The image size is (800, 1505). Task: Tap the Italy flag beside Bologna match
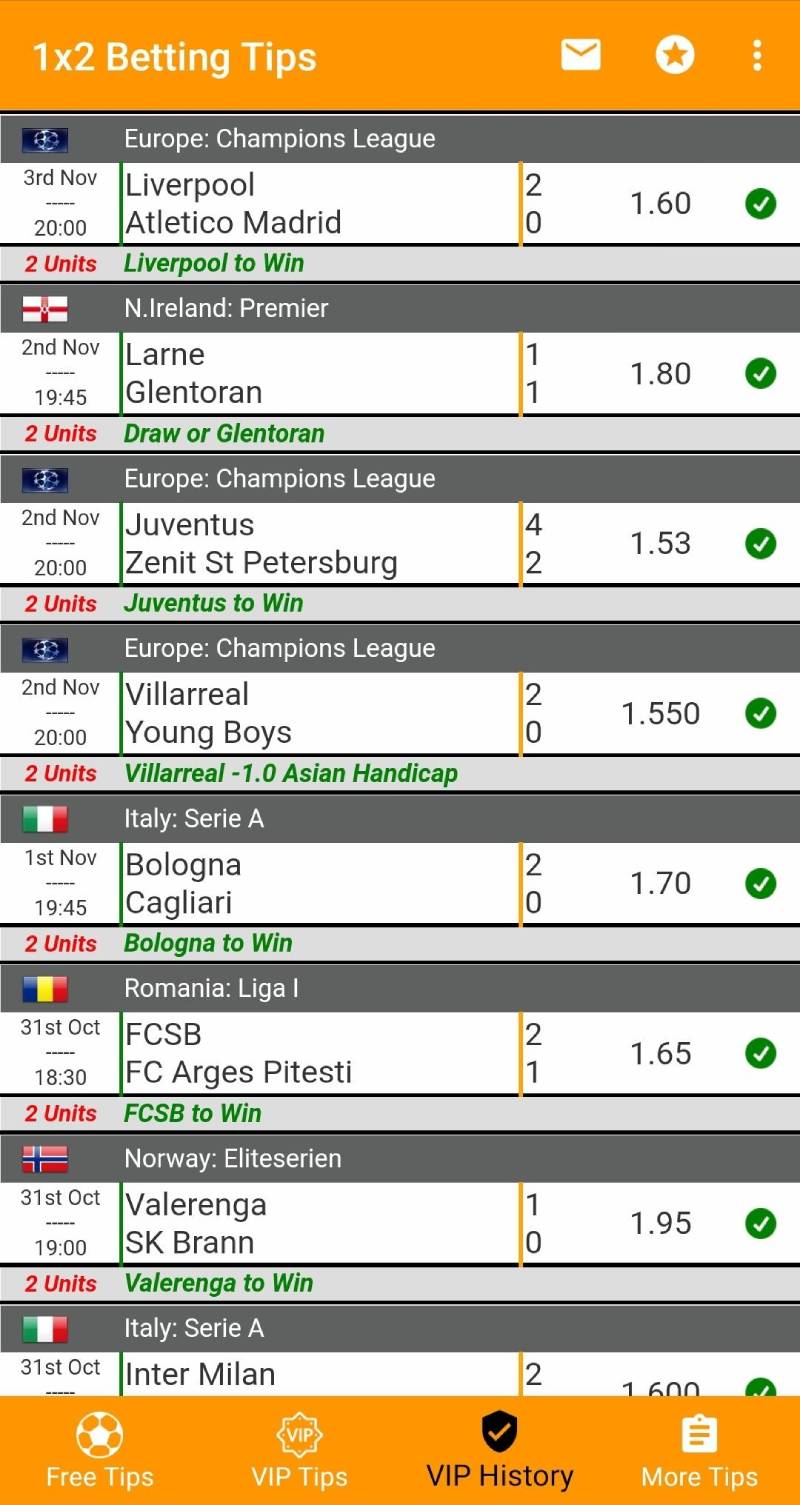tap(45, 818)
